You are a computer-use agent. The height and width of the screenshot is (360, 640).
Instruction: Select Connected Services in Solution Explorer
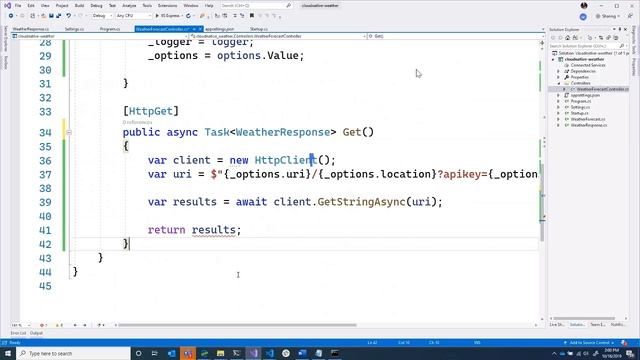click(588, 65)
